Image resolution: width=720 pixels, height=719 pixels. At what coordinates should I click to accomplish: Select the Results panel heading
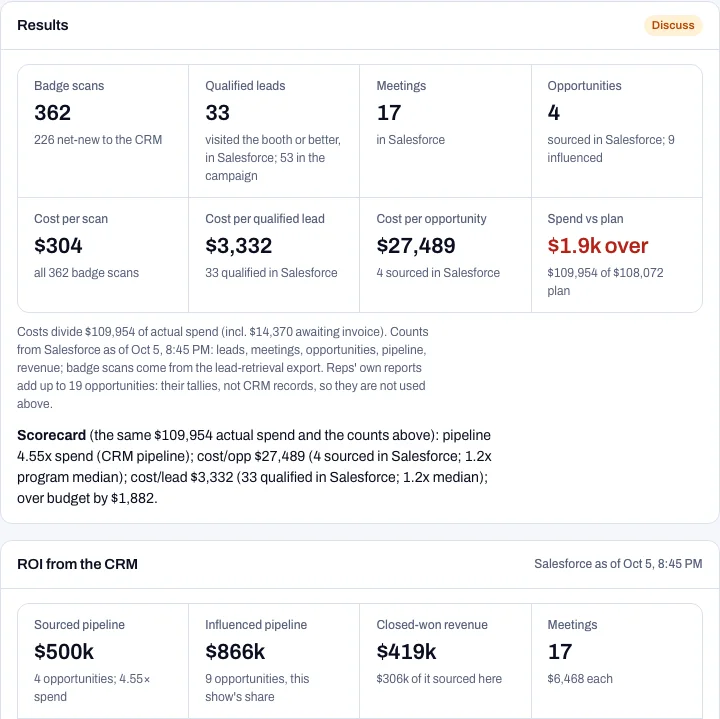pos(43,25)
